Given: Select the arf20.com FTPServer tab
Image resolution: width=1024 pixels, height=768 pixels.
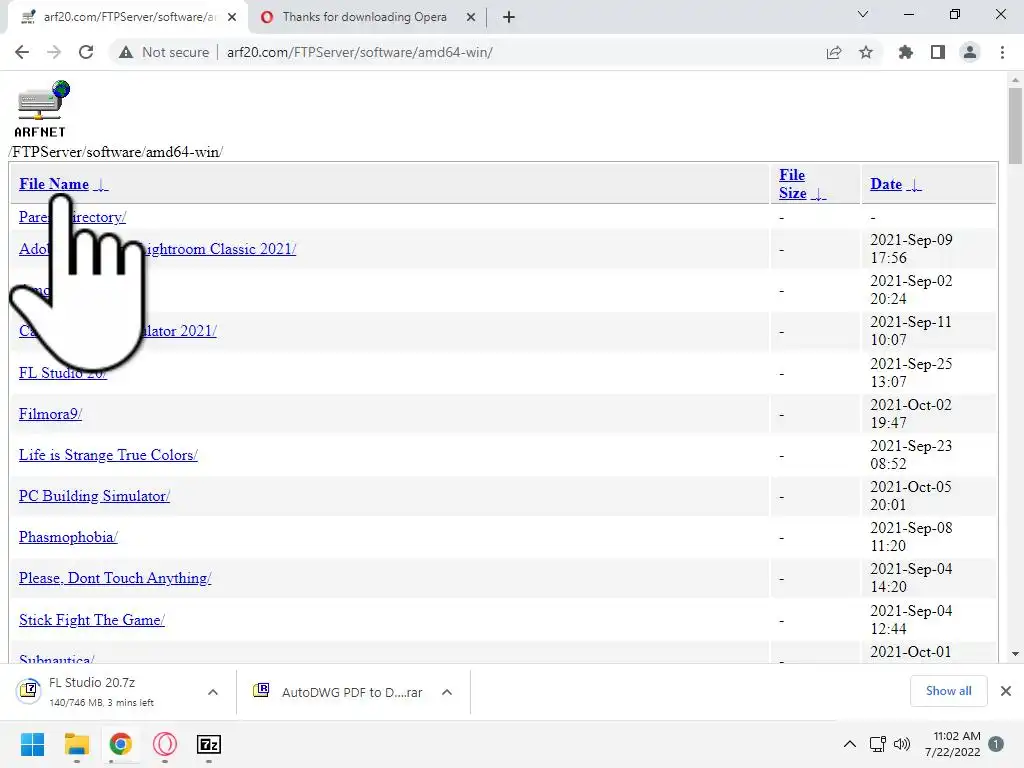Looking at the screenshot, I should (x=128, y=17).
